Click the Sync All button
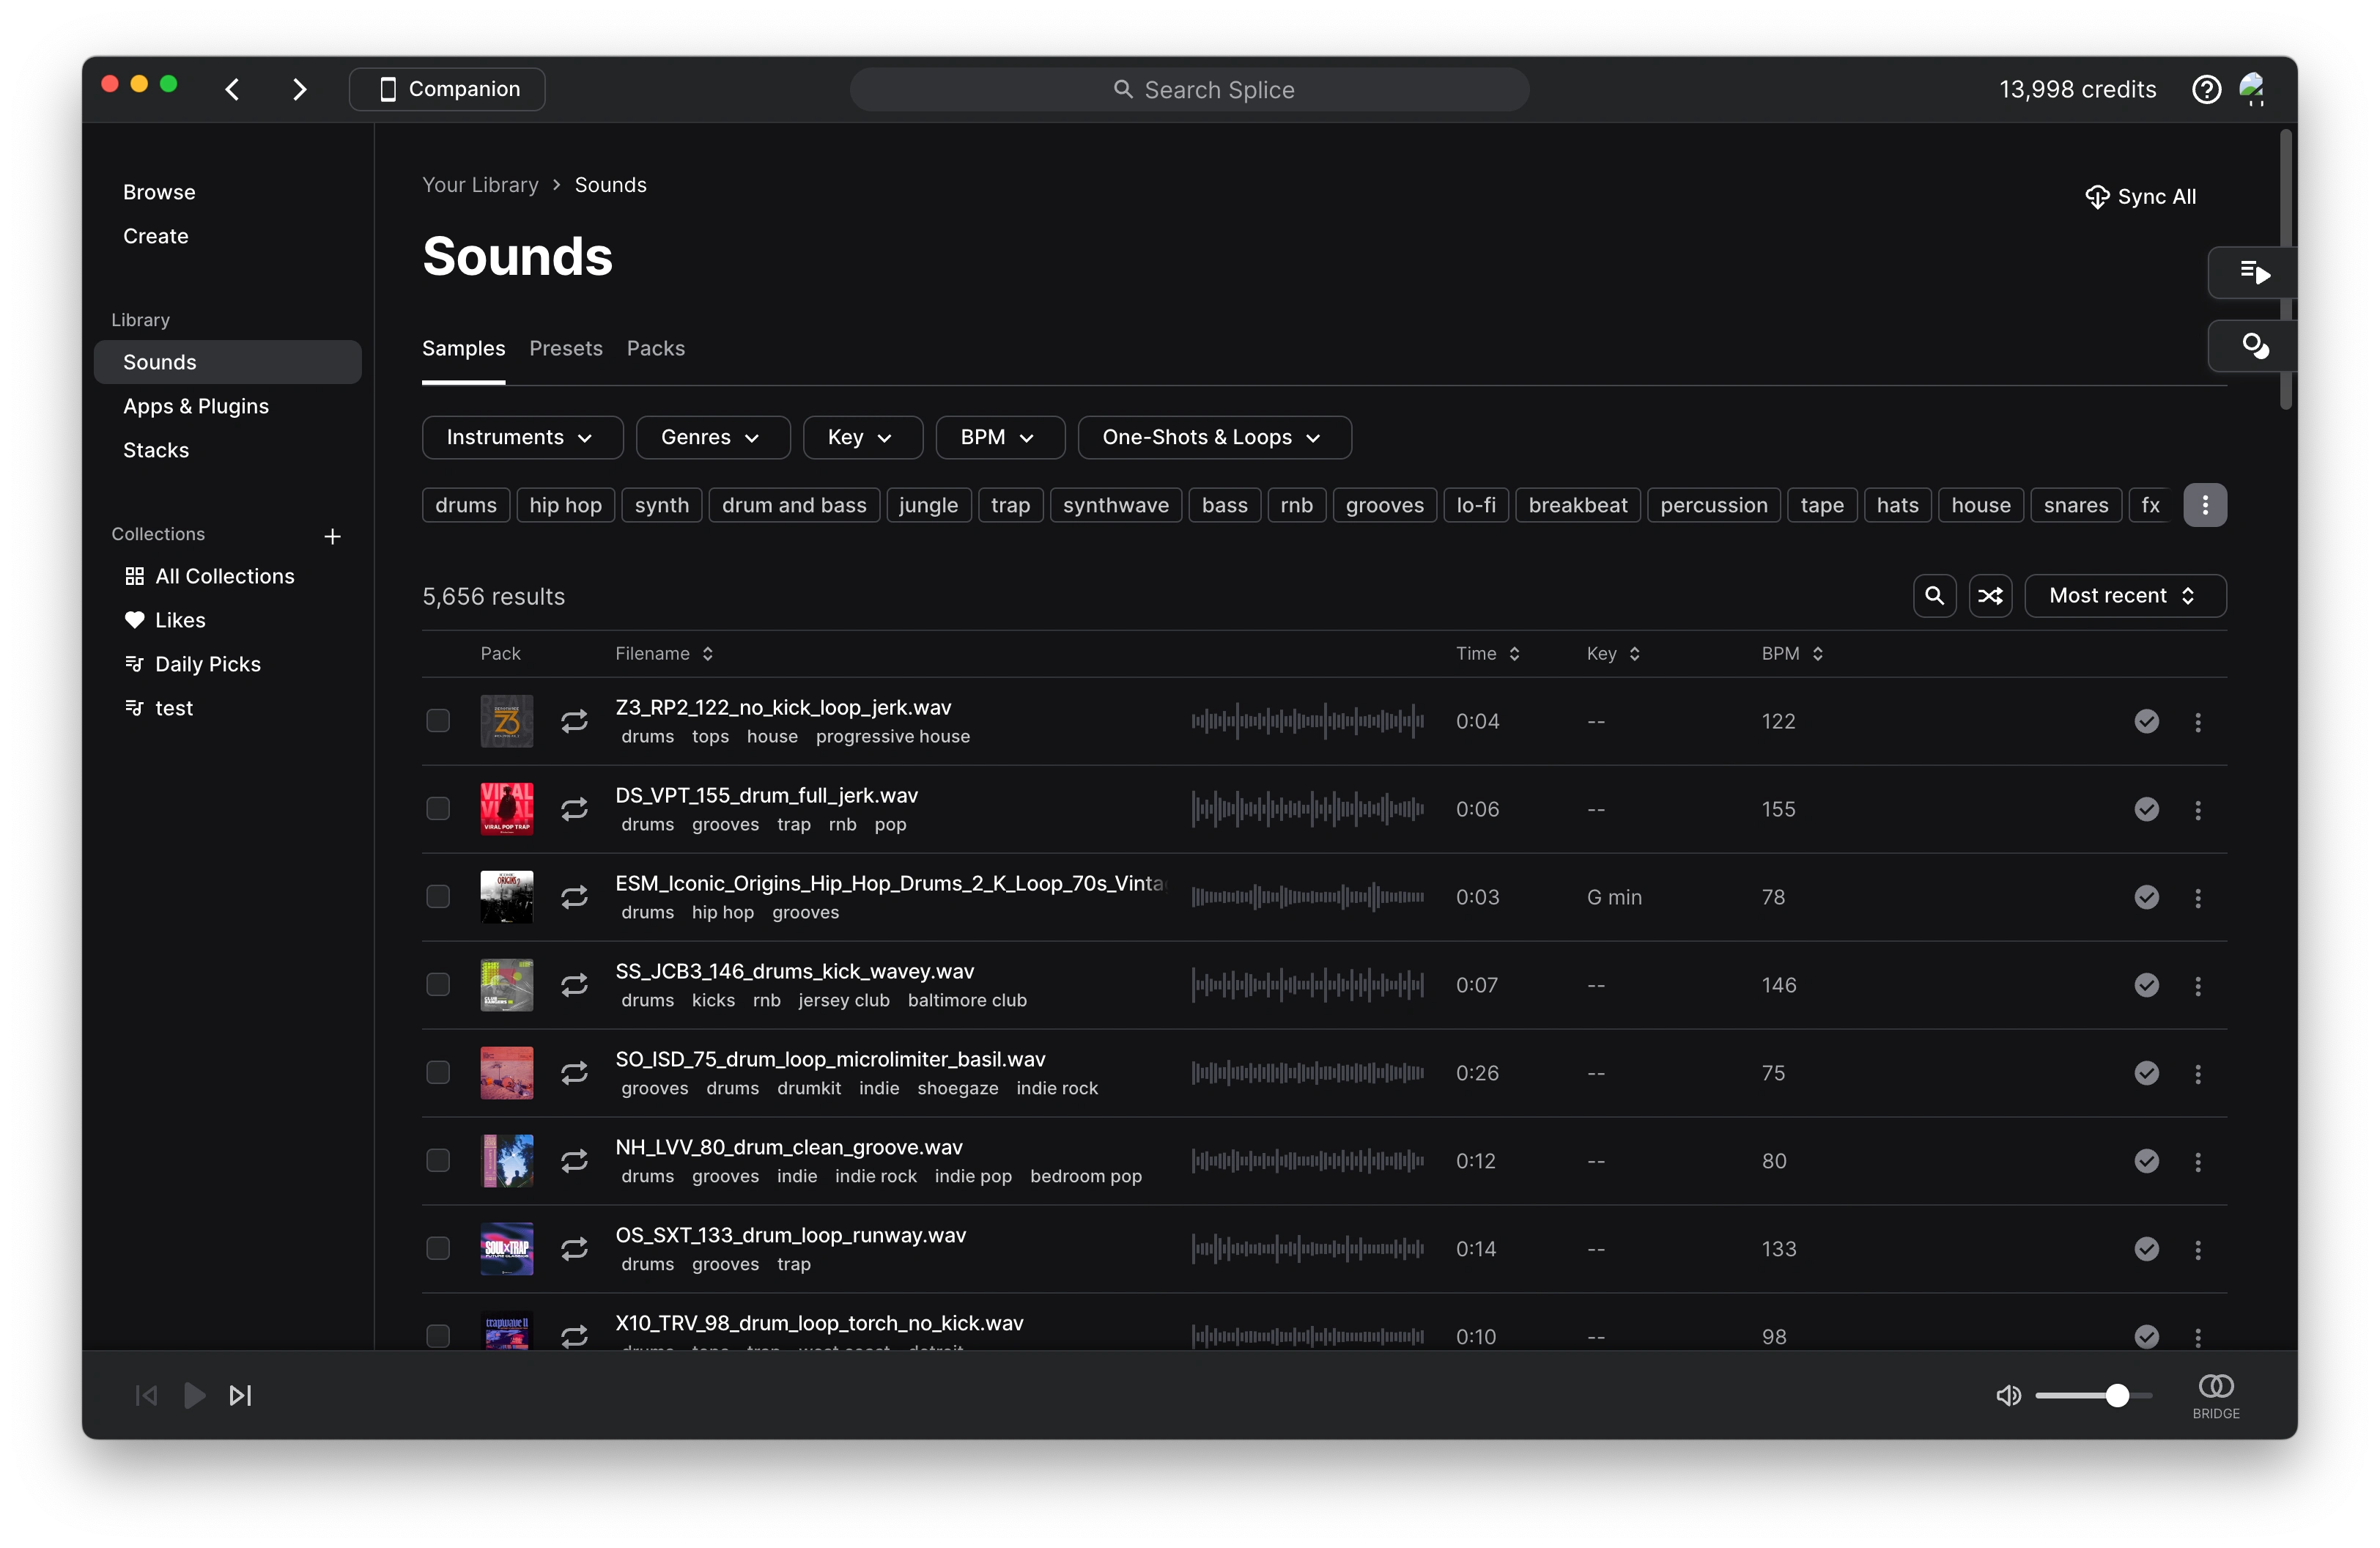 2140,196
